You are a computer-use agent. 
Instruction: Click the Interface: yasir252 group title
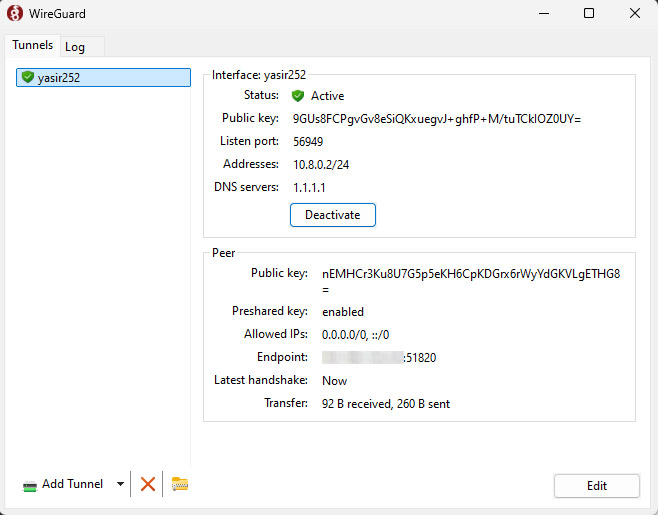(x=259, y=75)
